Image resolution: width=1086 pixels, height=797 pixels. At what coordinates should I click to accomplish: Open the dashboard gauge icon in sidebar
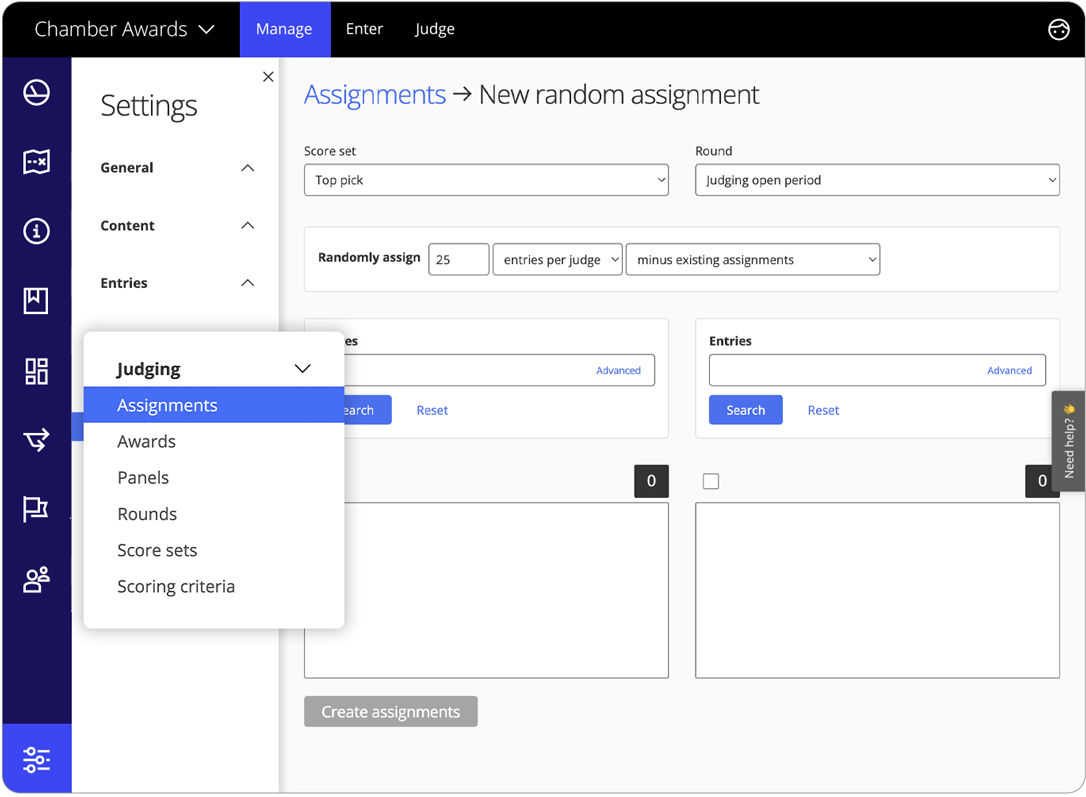click(x=37, y=93)
